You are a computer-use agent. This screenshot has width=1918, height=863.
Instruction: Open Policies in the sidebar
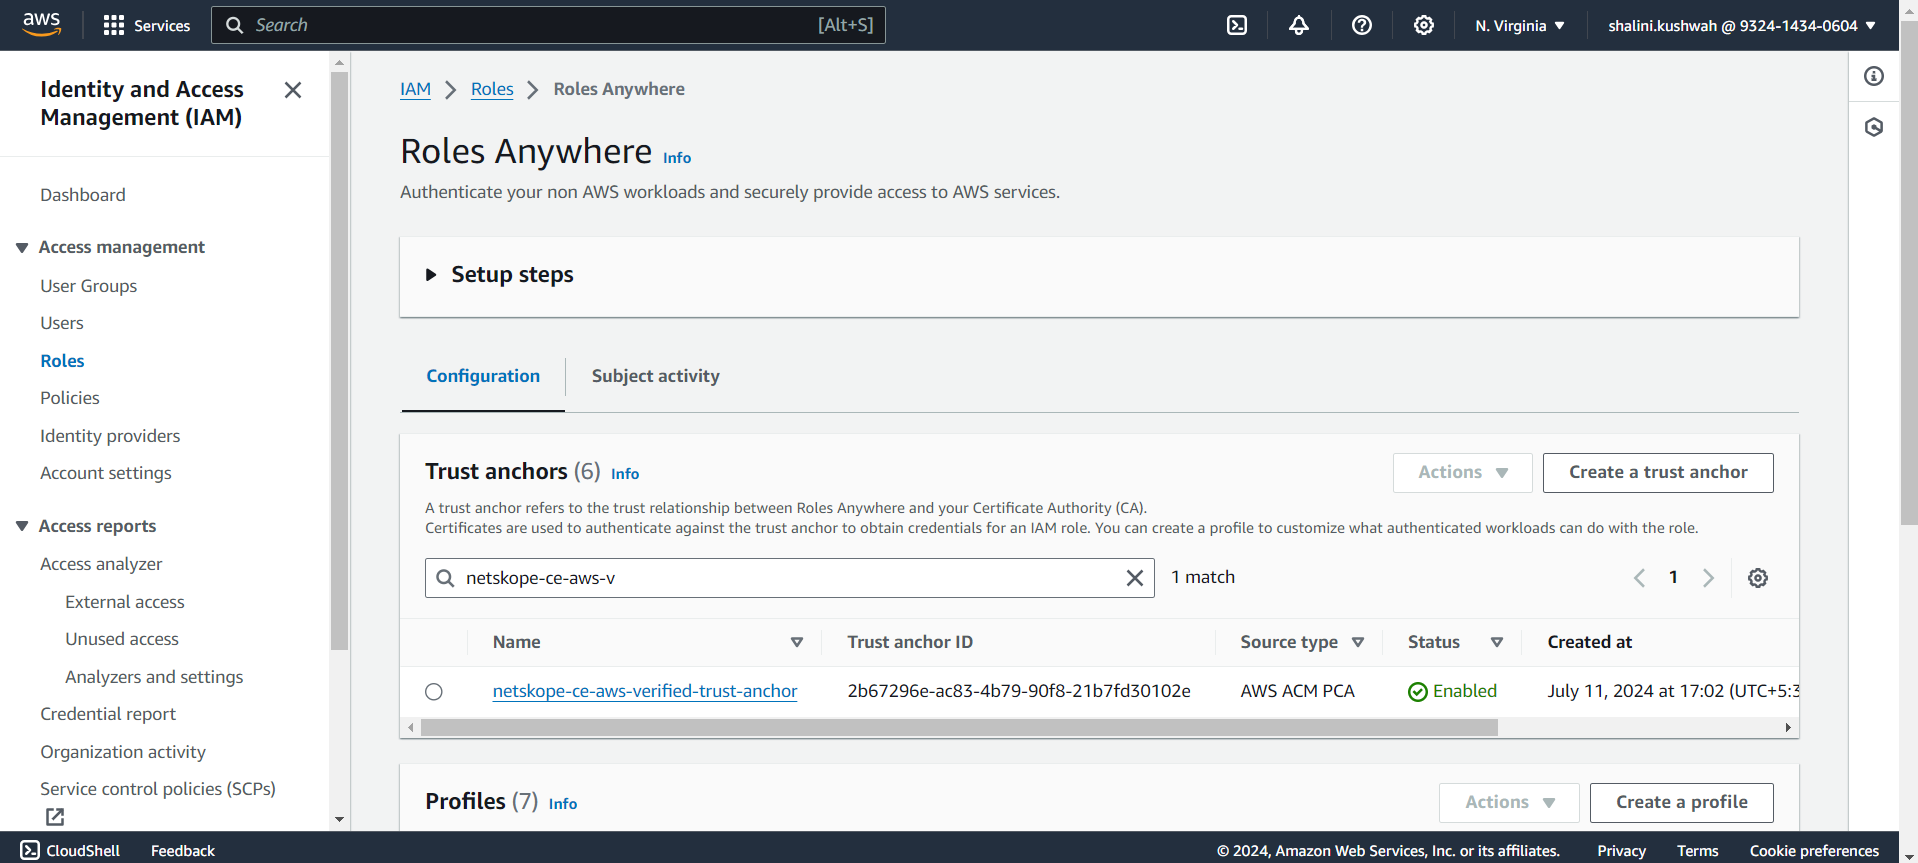pyautogui.click(x=70, y=398)
